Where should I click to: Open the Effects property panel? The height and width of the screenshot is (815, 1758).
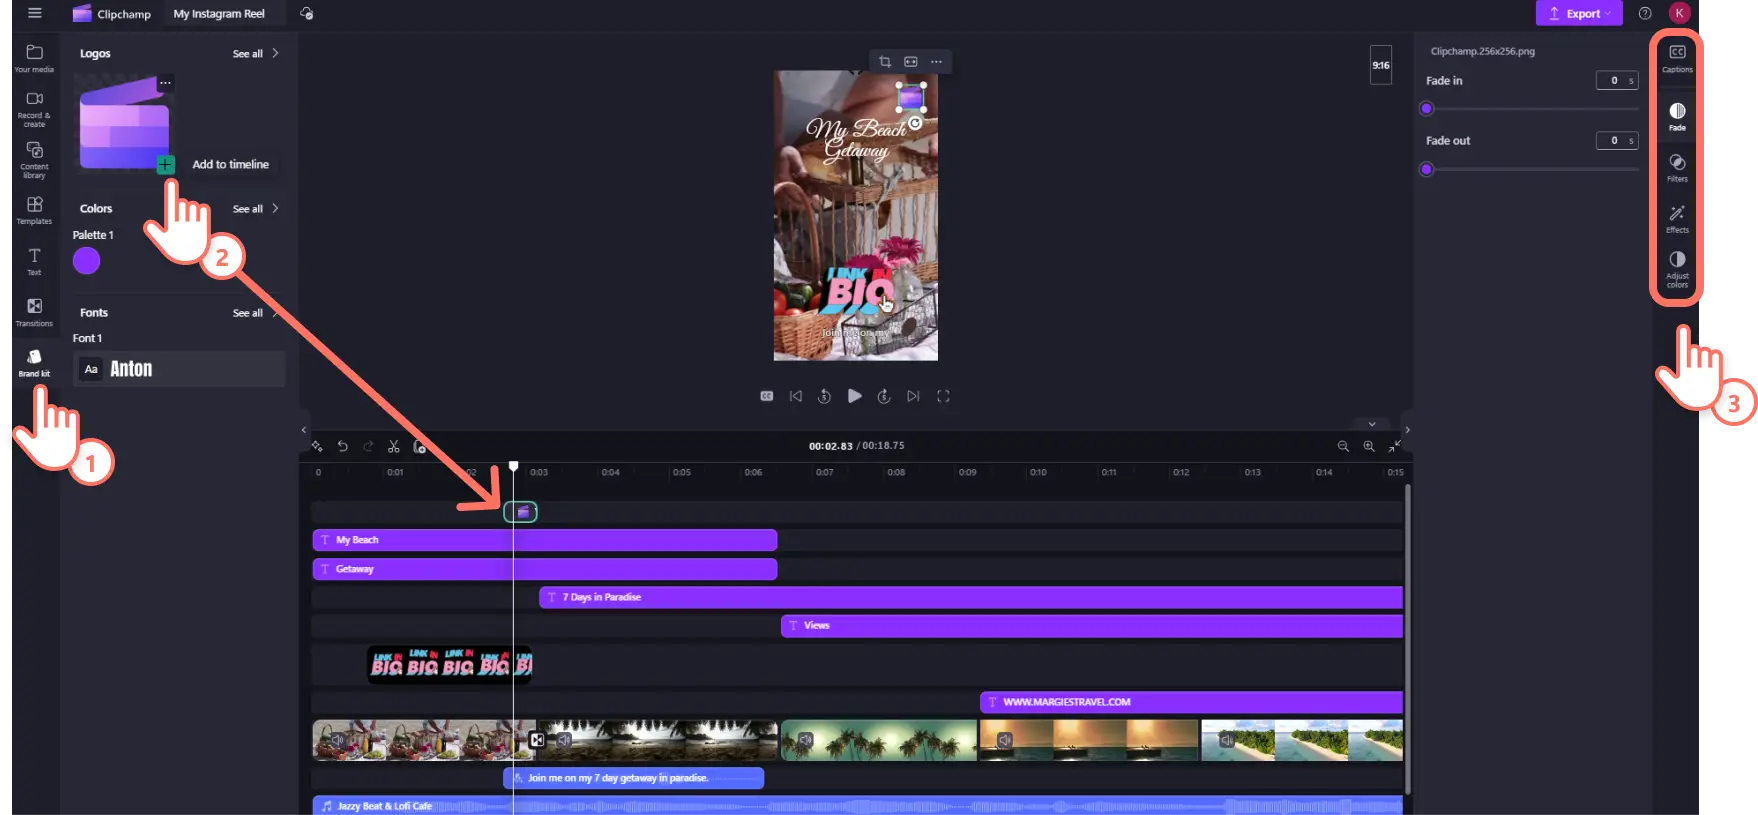tap(1678, 218)
